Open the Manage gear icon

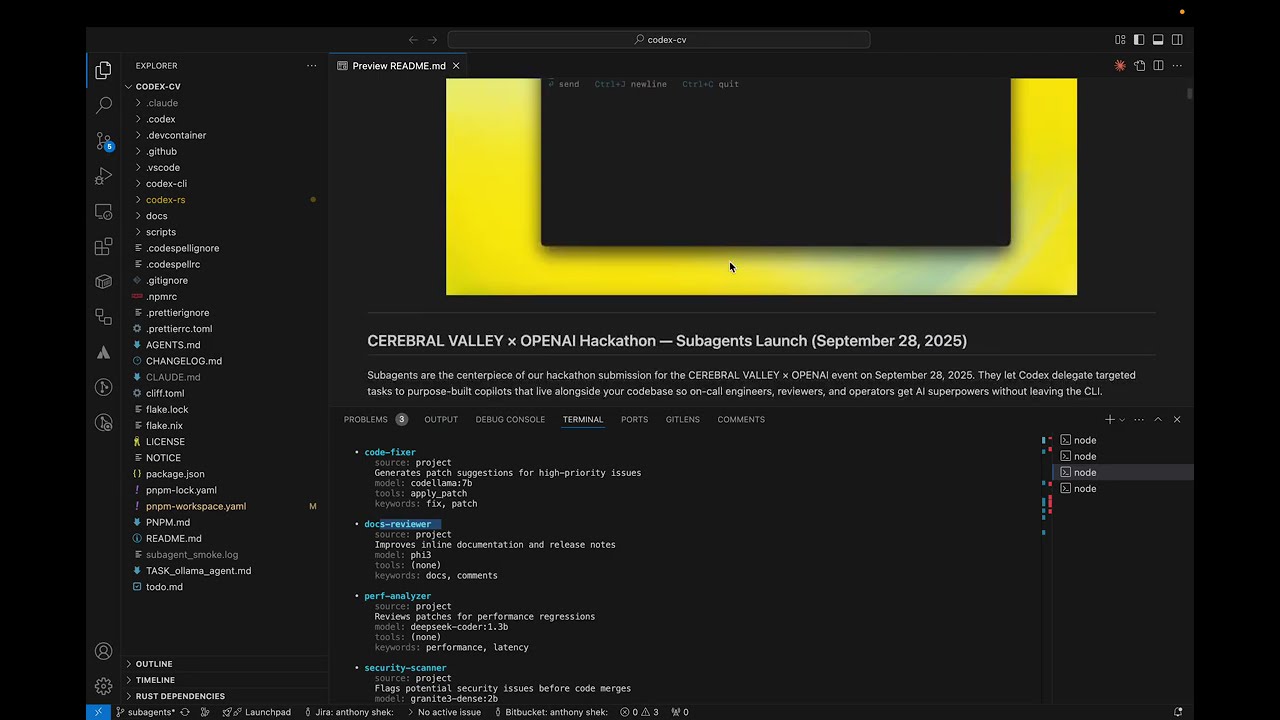[103, 686]
